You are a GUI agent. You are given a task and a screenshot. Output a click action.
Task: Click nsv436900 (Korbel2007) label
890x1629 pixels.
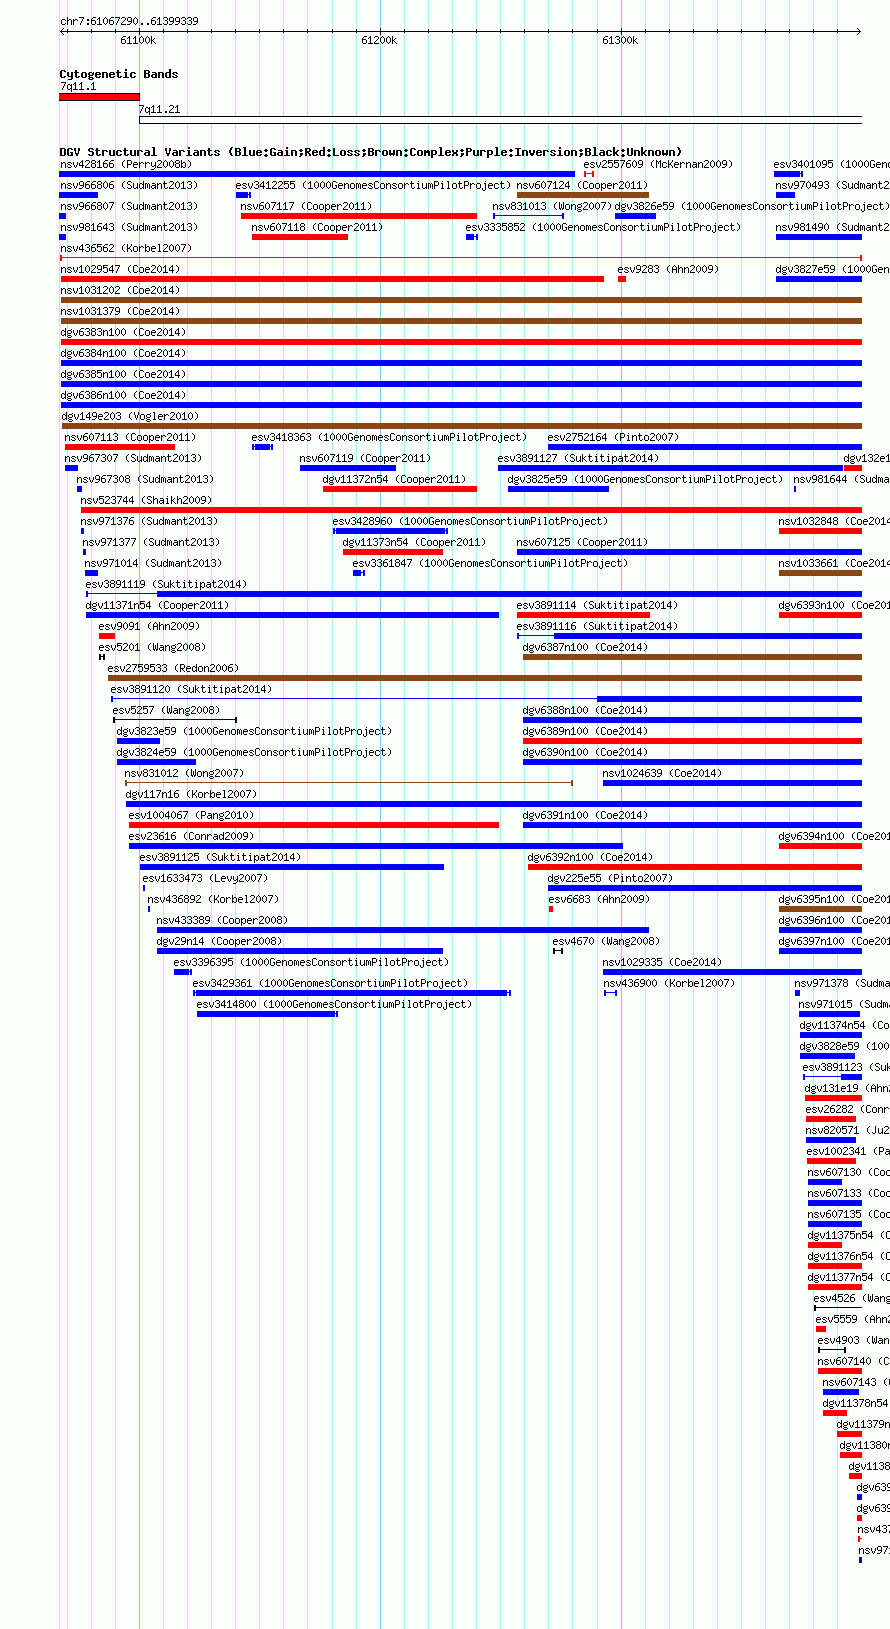pos(669,983)
